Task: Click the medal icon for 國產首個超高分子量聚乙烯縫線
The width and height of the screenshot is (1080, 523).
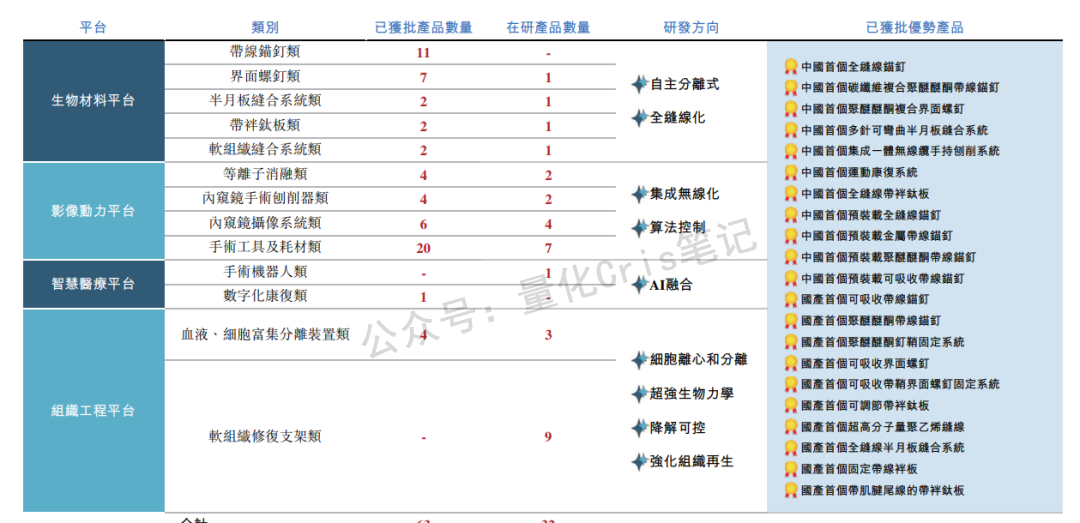Action: (x=791, y=427)
